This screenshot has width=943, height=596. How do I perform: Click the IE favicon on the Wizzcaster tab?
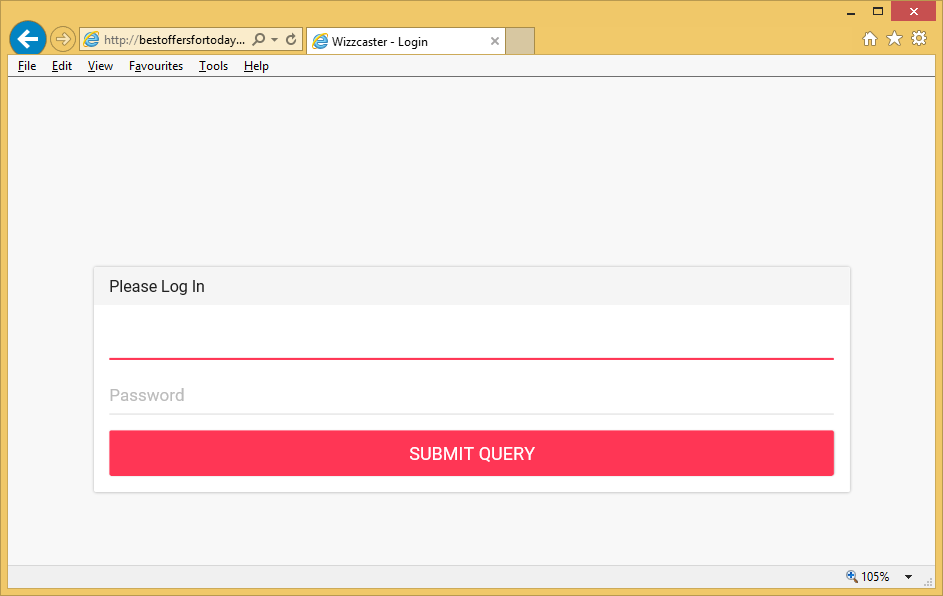321,41
